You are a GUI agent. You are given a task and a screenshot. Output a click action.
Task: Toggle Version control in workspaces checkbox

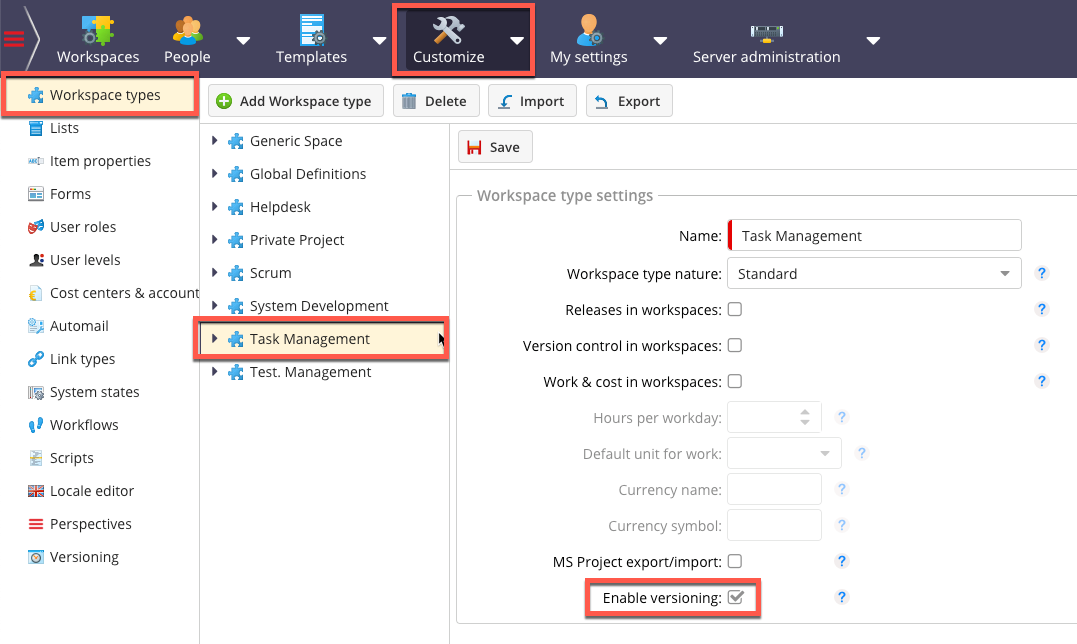[734, 346]
